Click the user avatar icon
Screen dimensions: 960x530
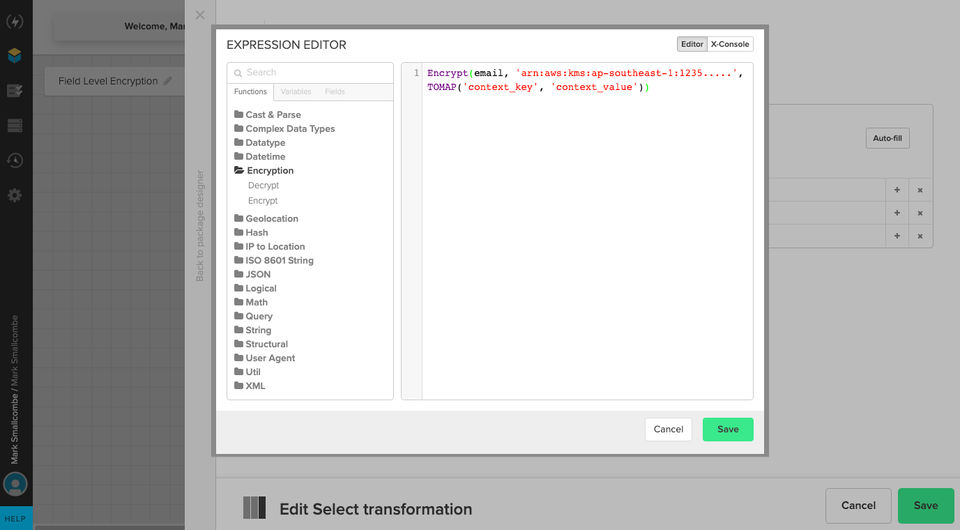pyautogui.click(x=15, y=486)
